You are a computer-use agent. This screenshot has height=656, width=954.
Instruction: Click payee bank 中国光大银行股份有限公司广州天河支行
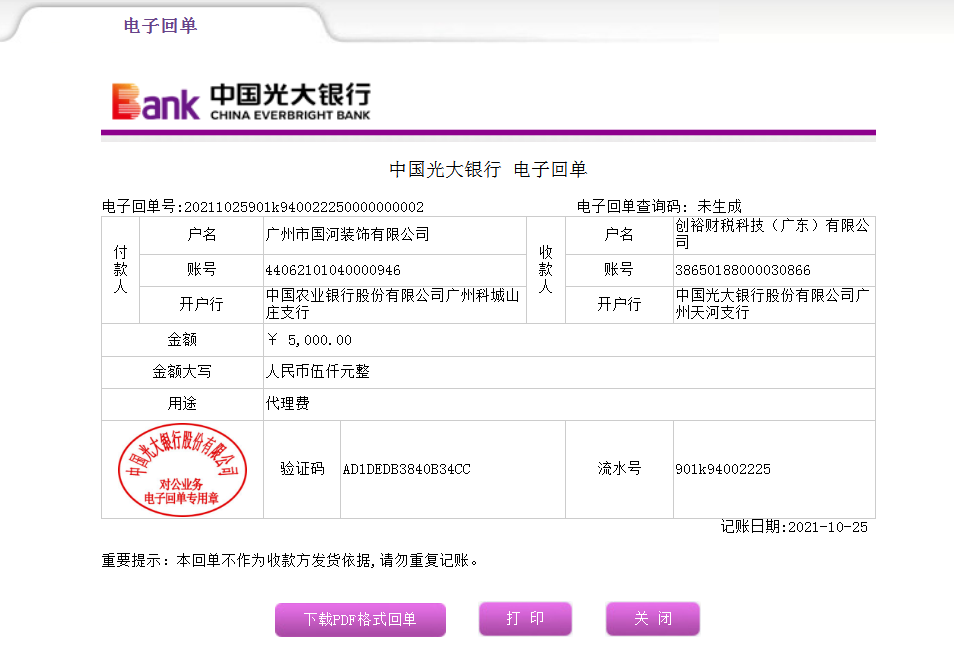tap(772, 304)
